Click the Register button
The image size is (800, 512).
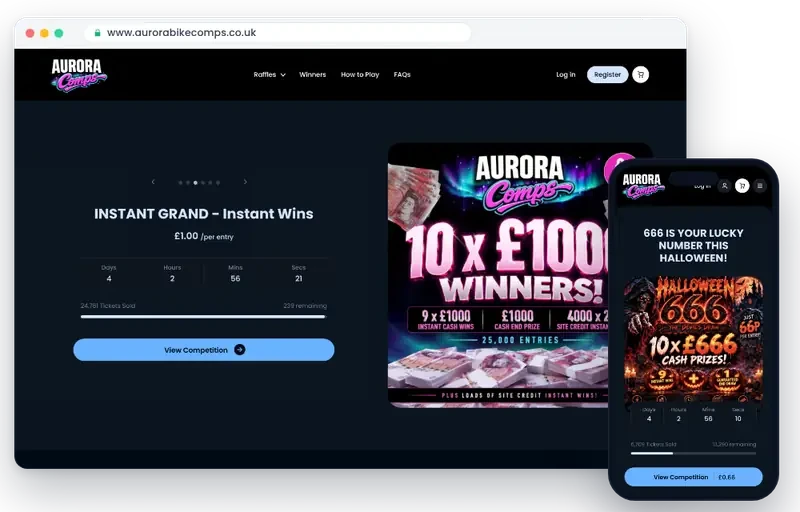pyautogui.click(x=607, y=74)
